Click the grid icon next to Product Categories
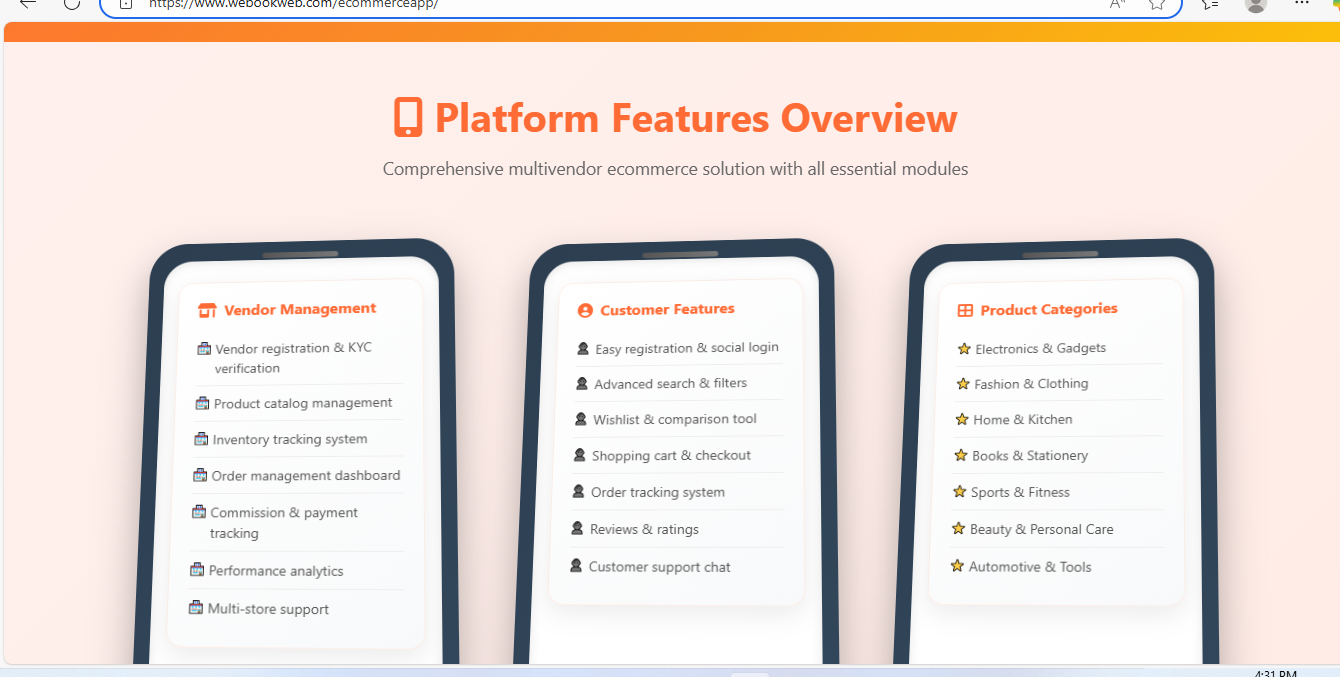 [965, 311]
